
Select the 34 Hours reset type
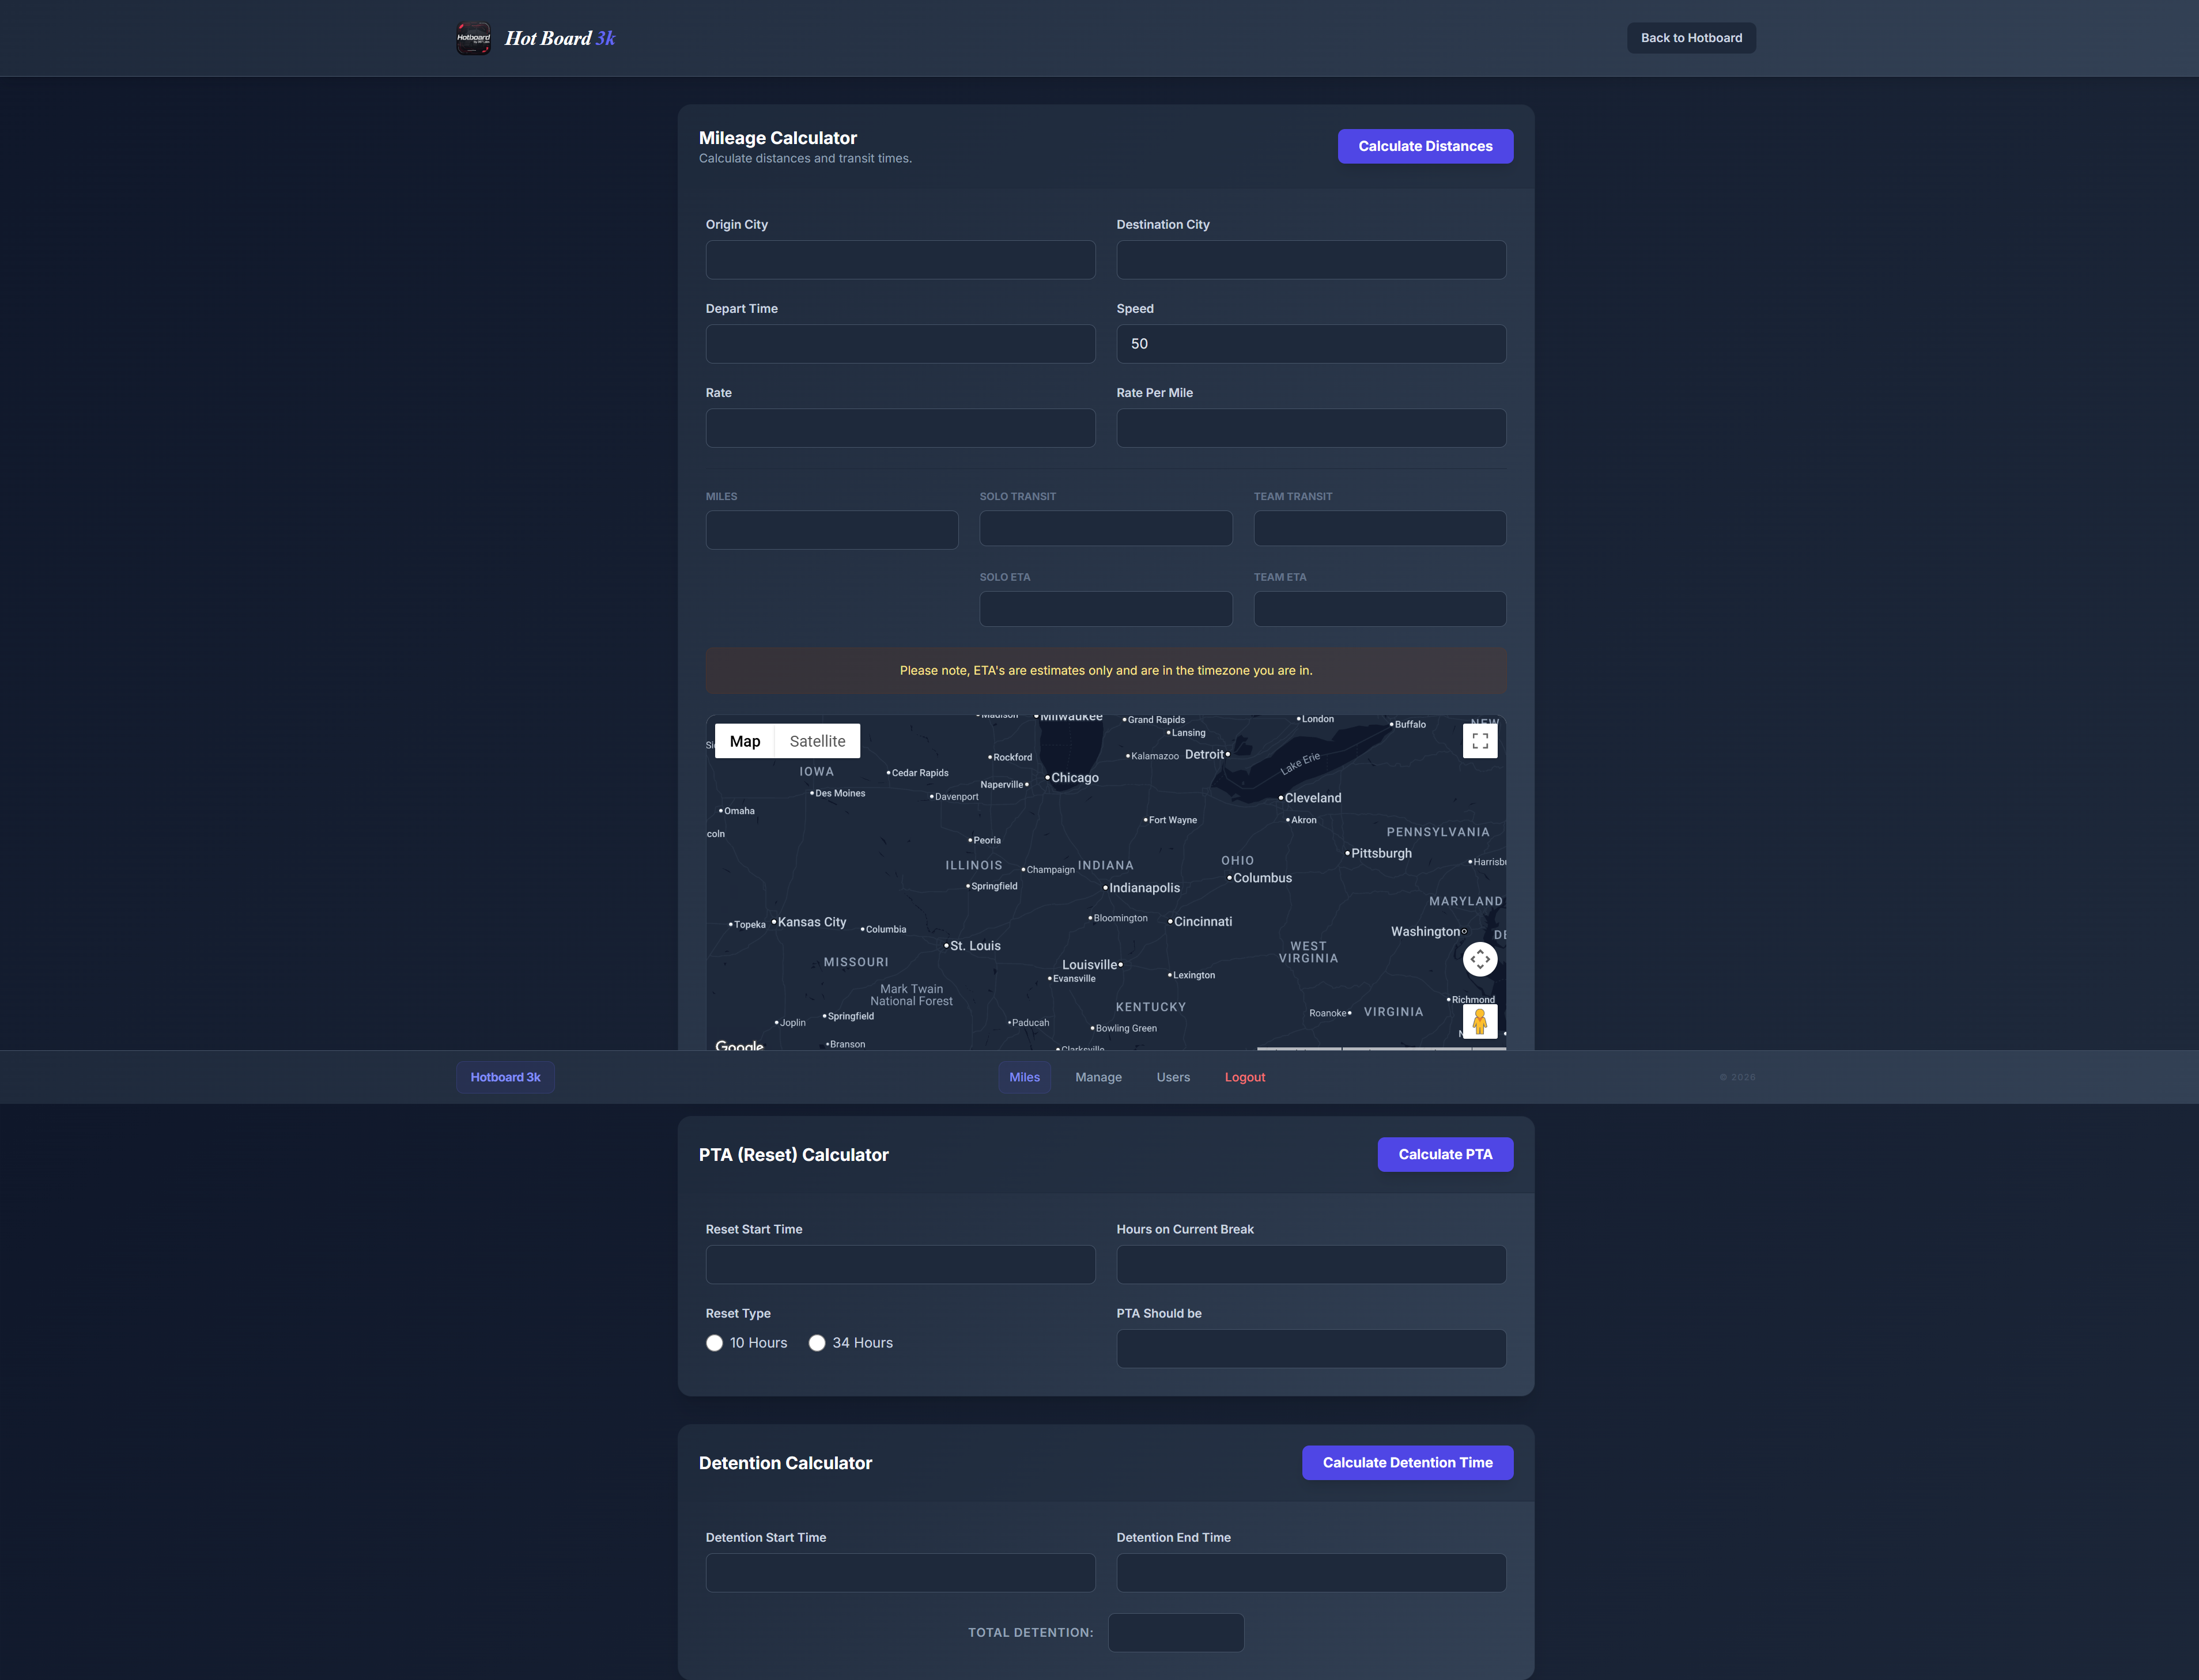point(817,1343)
